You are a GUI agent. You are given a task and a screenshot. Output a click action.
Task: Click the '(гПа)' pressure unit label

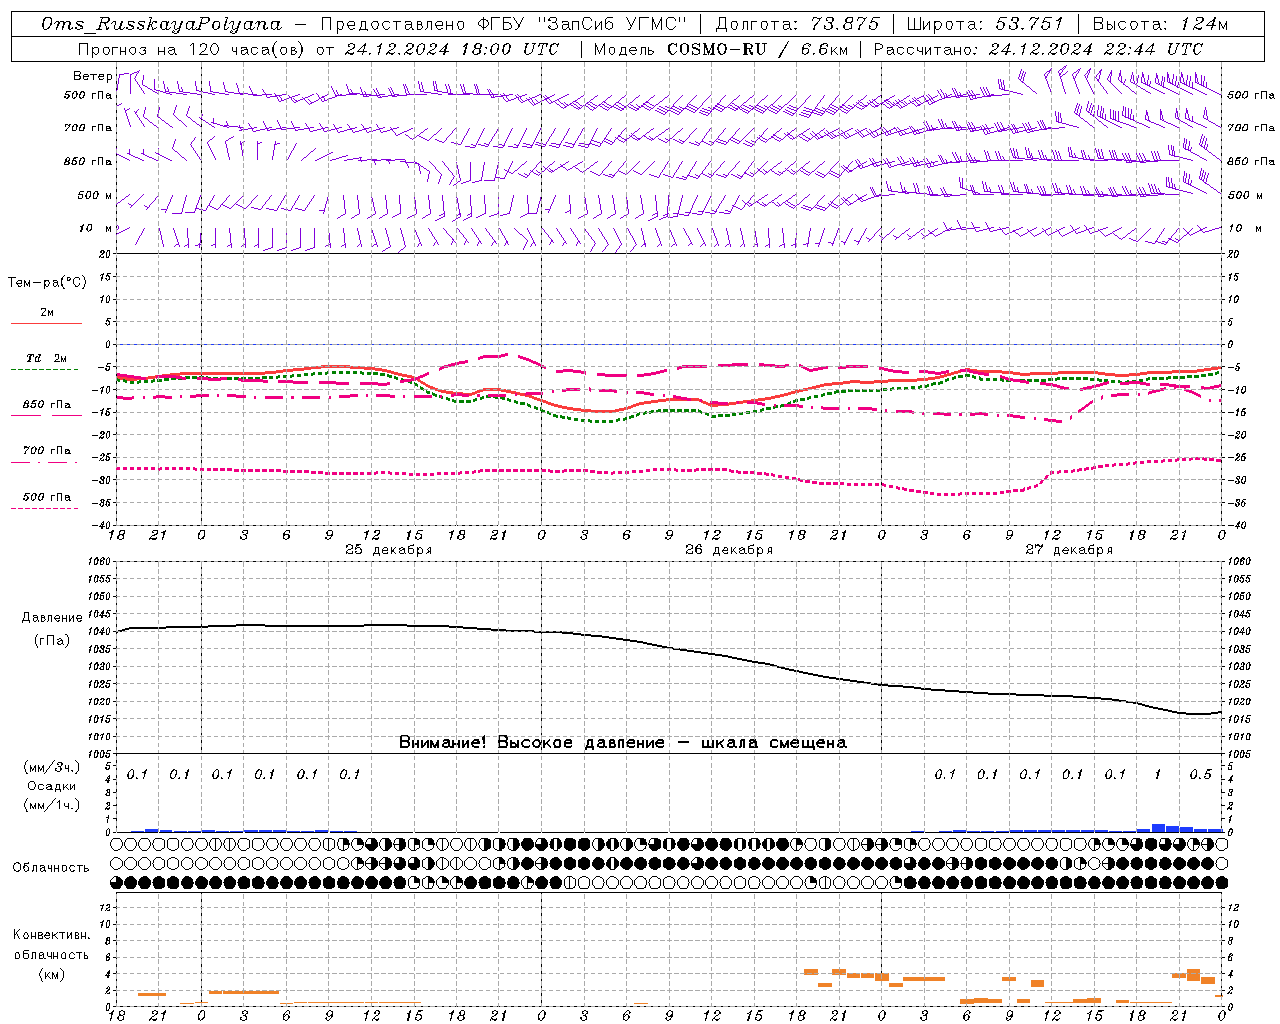52,641
